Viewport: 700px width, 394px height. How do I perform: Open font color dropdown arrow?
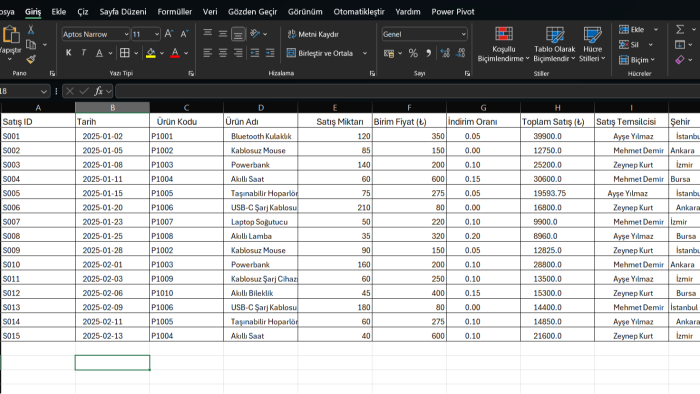coord(186,53)
